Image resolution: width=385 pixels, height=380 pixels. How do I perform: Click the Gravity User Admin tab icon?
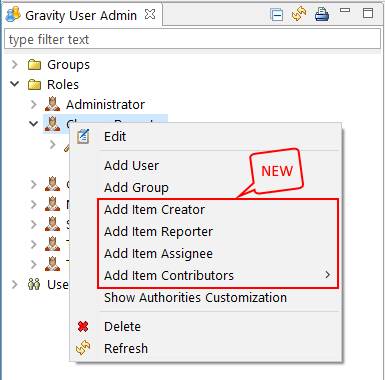(x=14, y=15)
